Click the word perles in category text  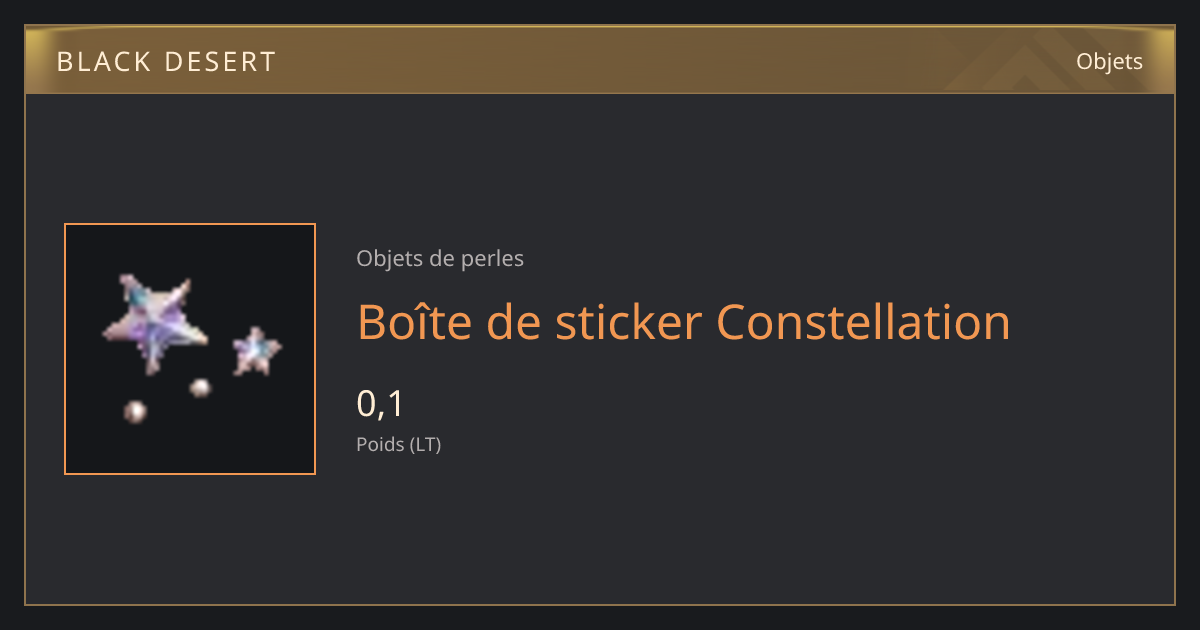coord(492,259)
